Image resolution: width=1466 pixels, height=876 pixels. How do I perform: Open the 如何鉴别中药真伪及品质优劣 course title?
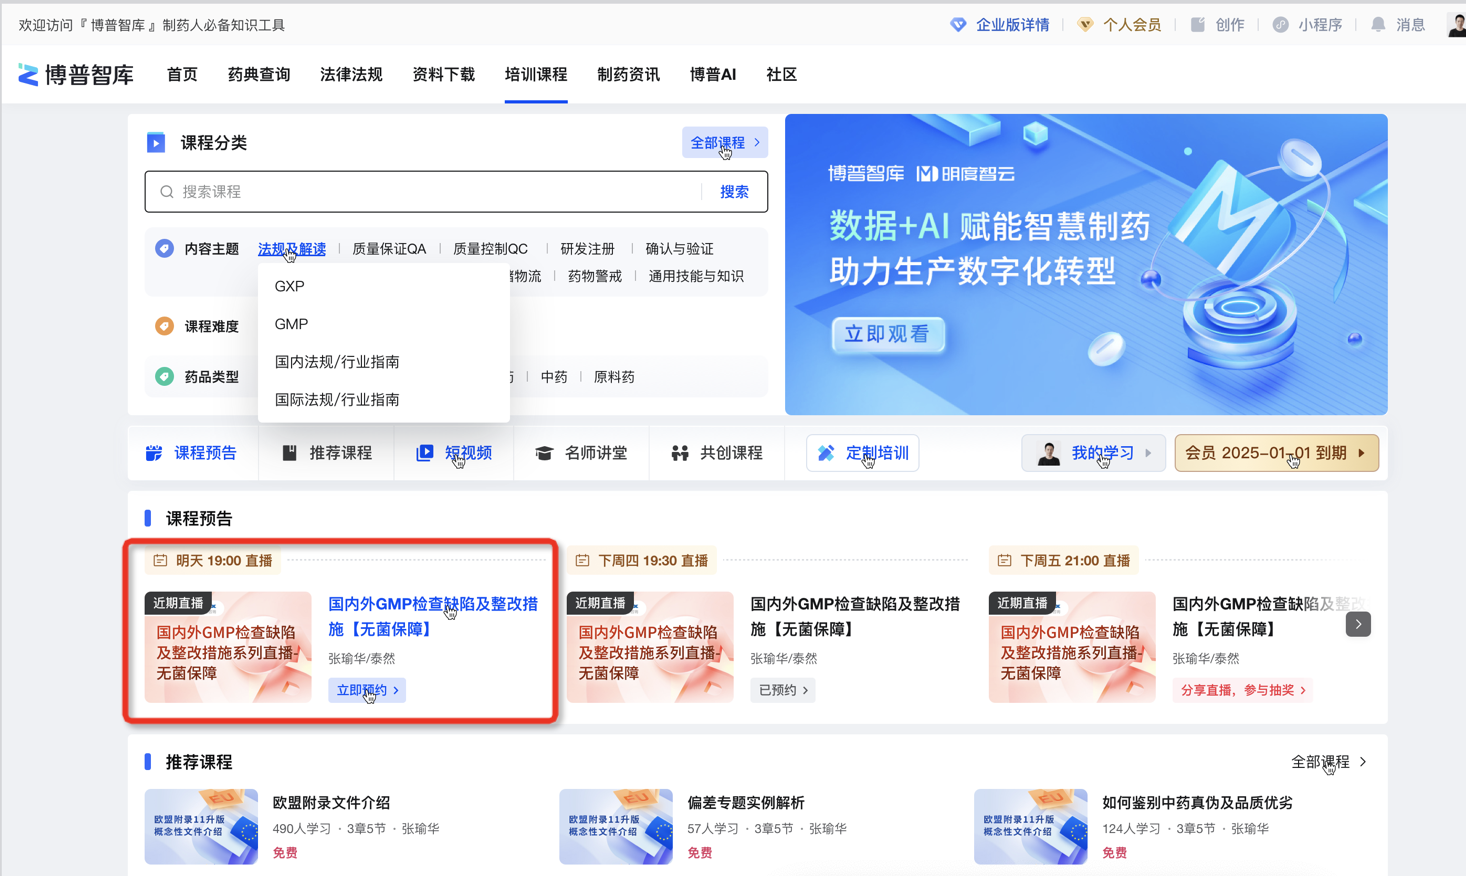tap(1197, 803)
